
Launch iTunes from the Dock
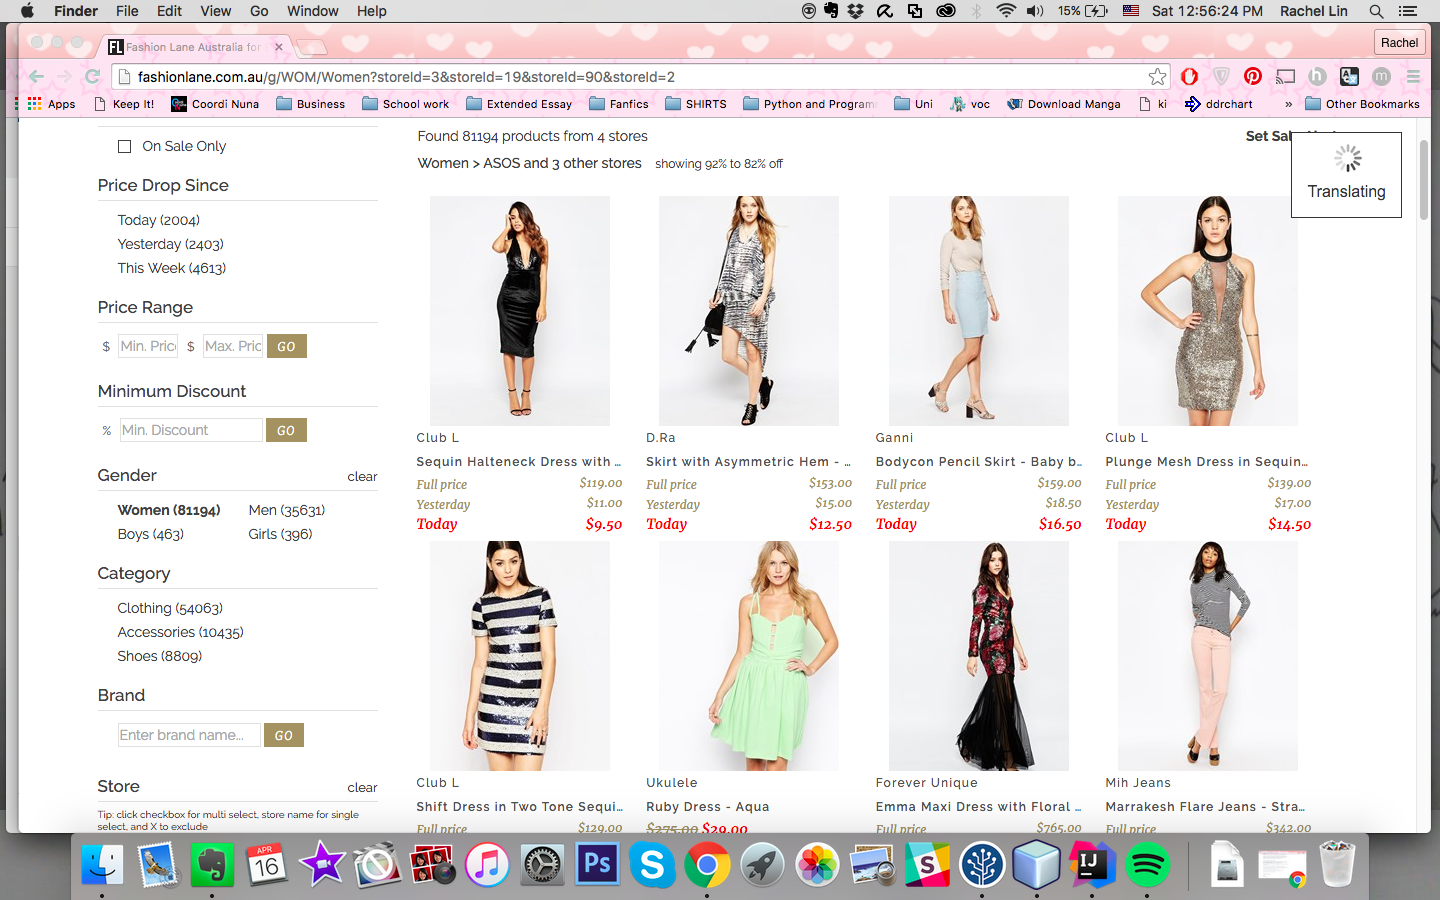tap(487, 864)
